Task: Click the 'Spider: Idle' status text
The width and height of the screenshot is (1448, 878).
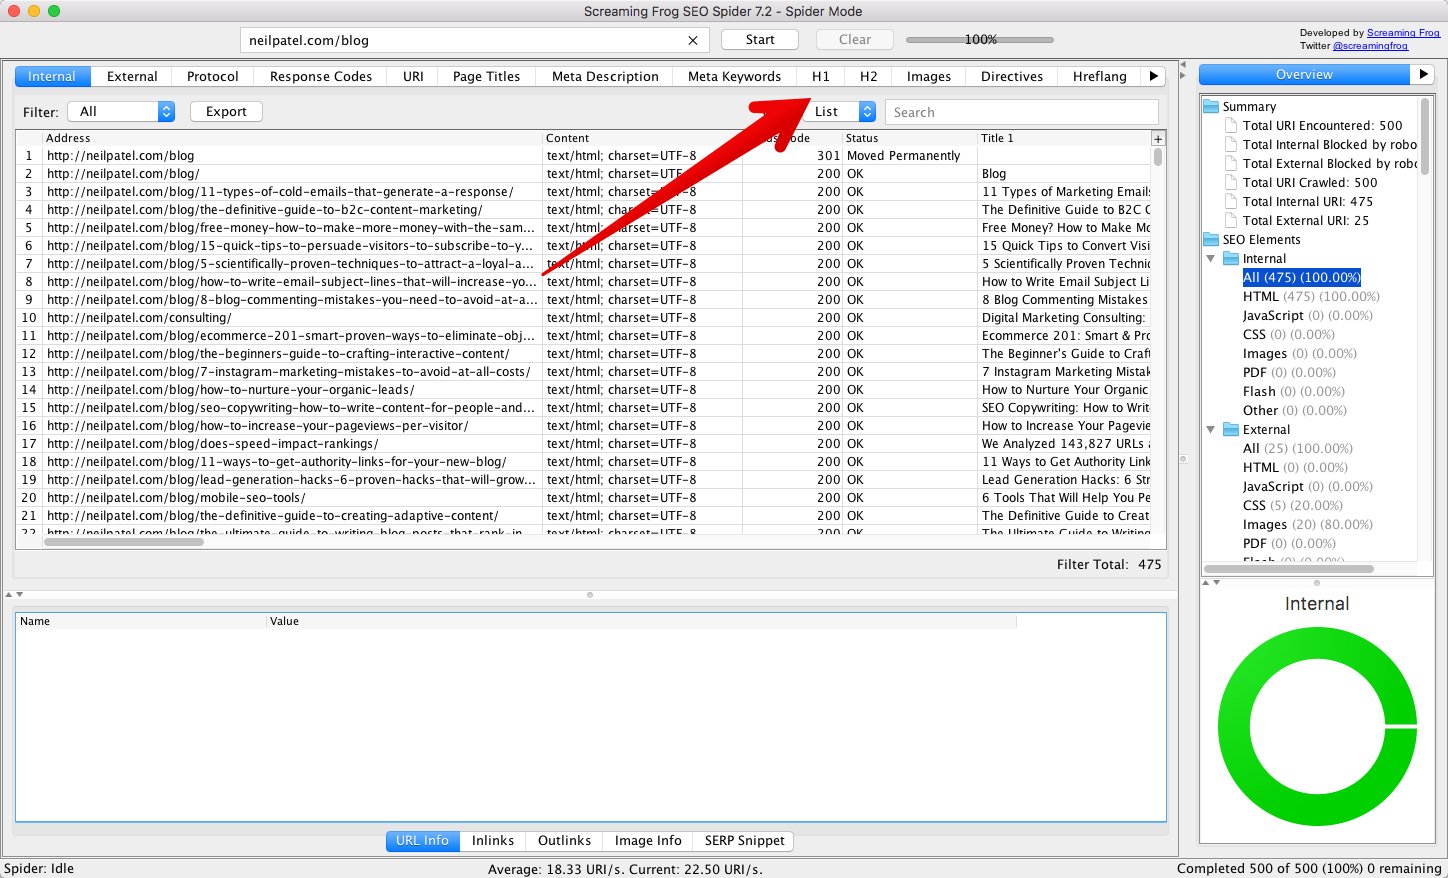Action: (x=39, y=868)
